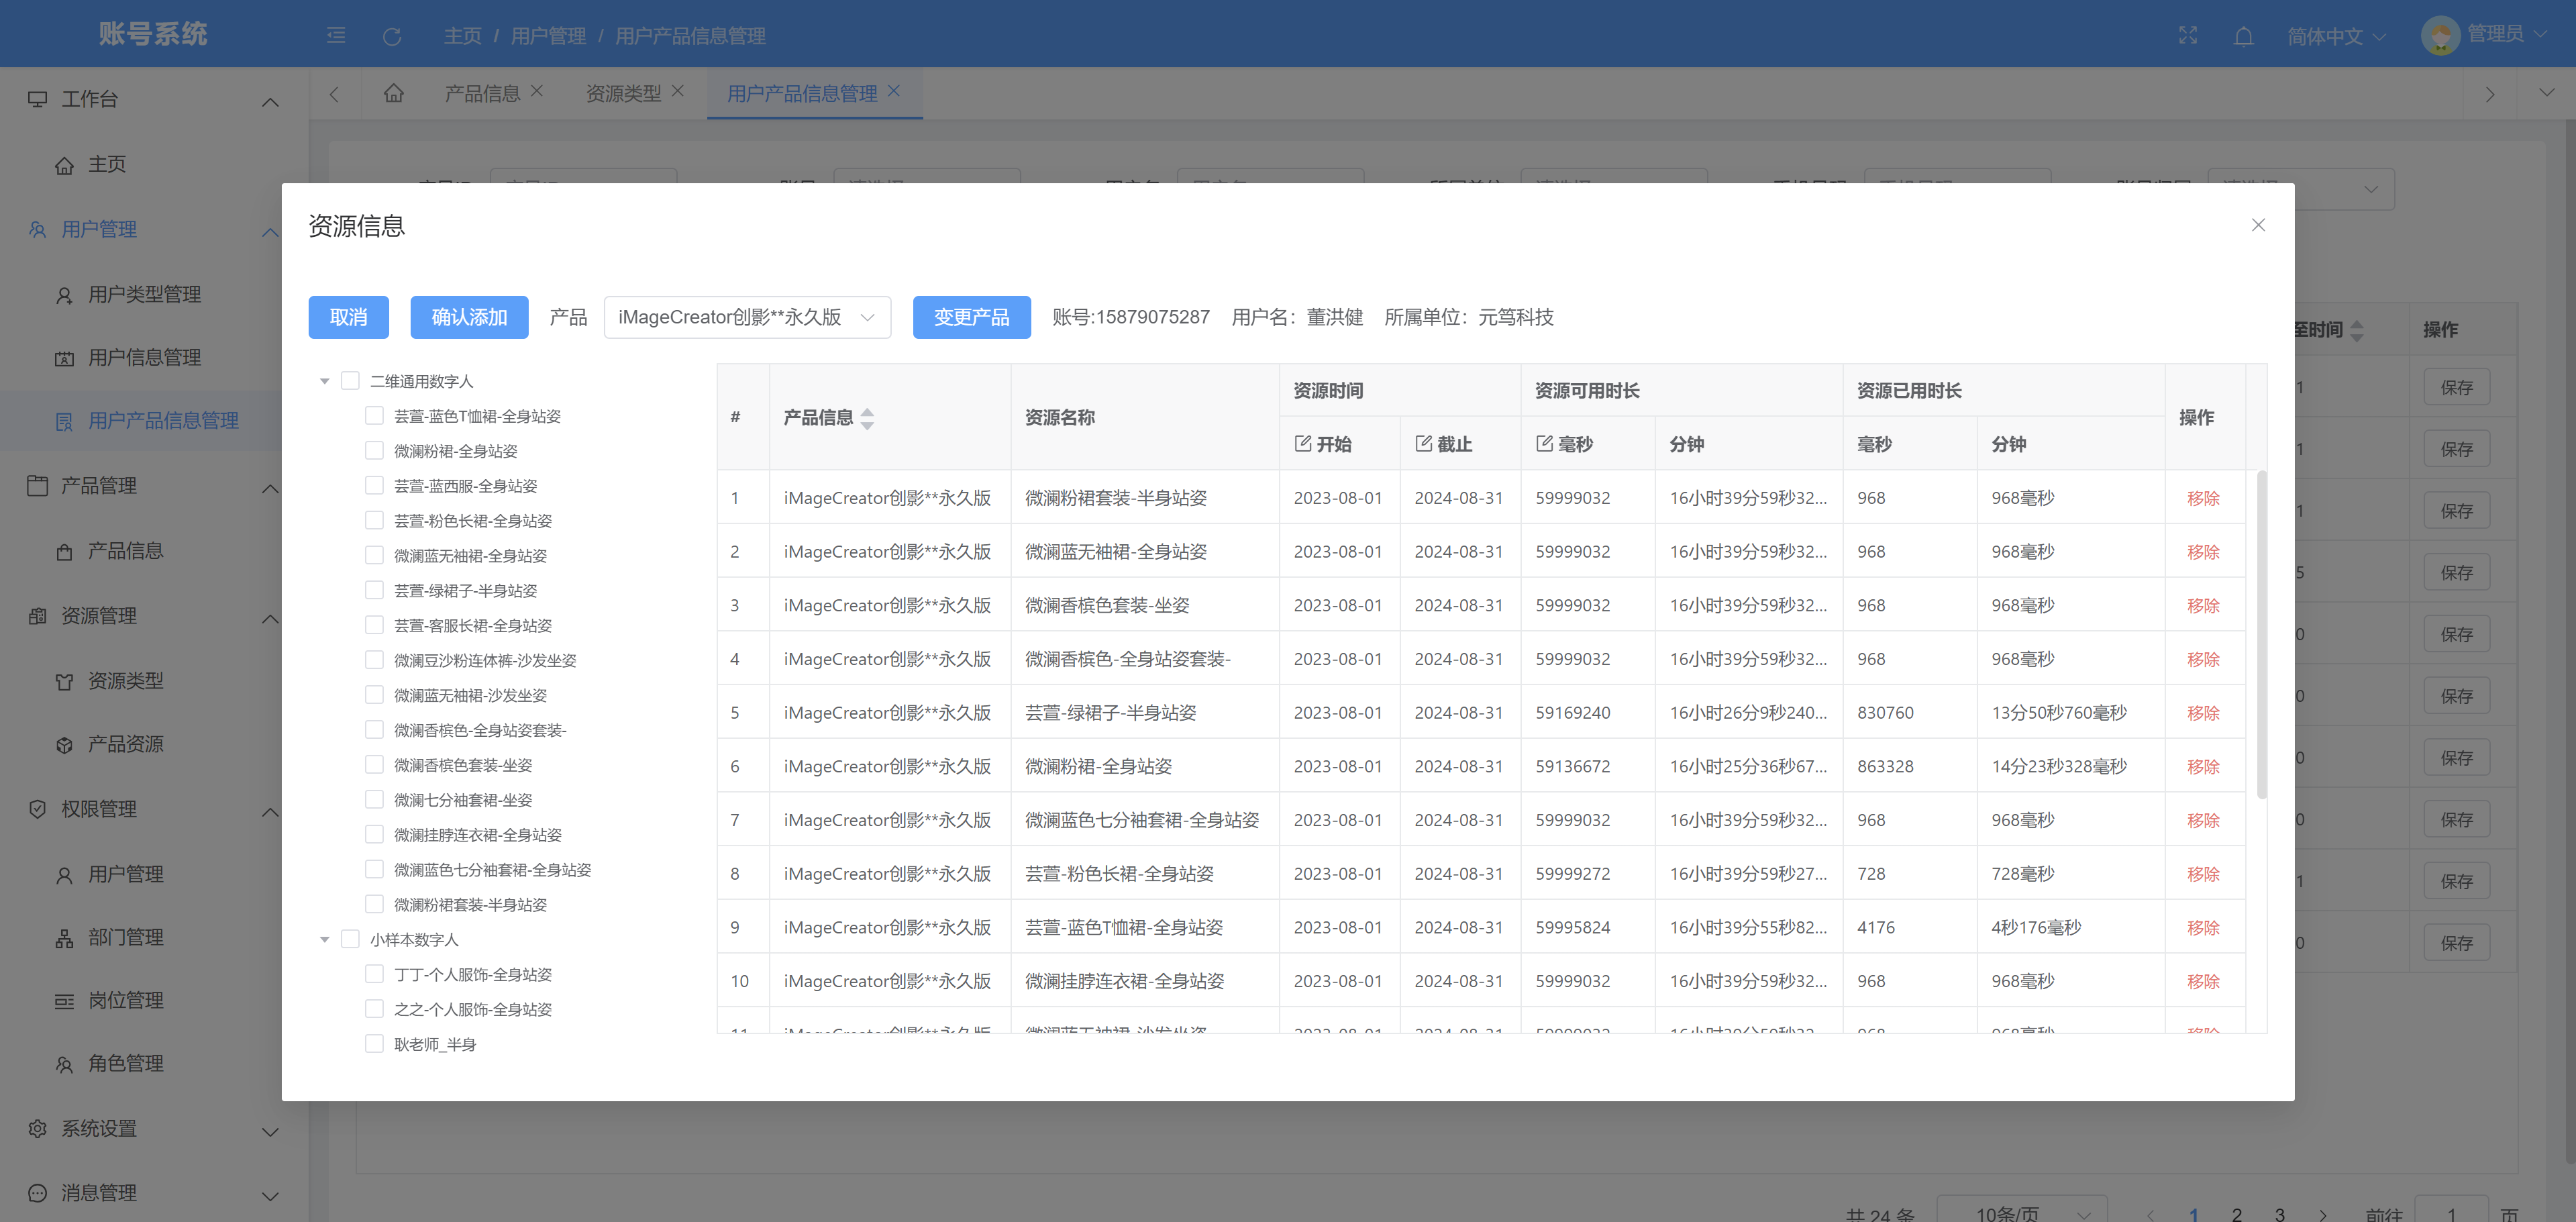The image size is (2576, 1222).
Task: Click the 权限管理 shield icon
Action: click(38, 809)
